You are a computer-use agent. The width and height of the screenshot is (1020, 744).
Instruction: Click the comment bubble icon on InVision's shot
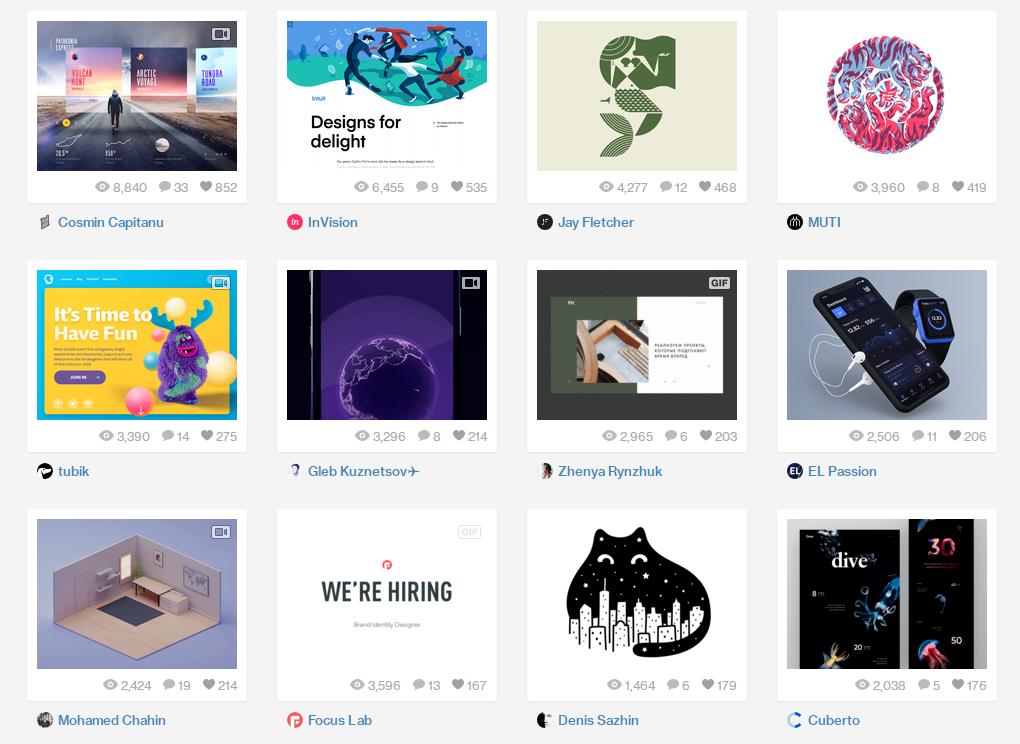(x=422, y=187)
